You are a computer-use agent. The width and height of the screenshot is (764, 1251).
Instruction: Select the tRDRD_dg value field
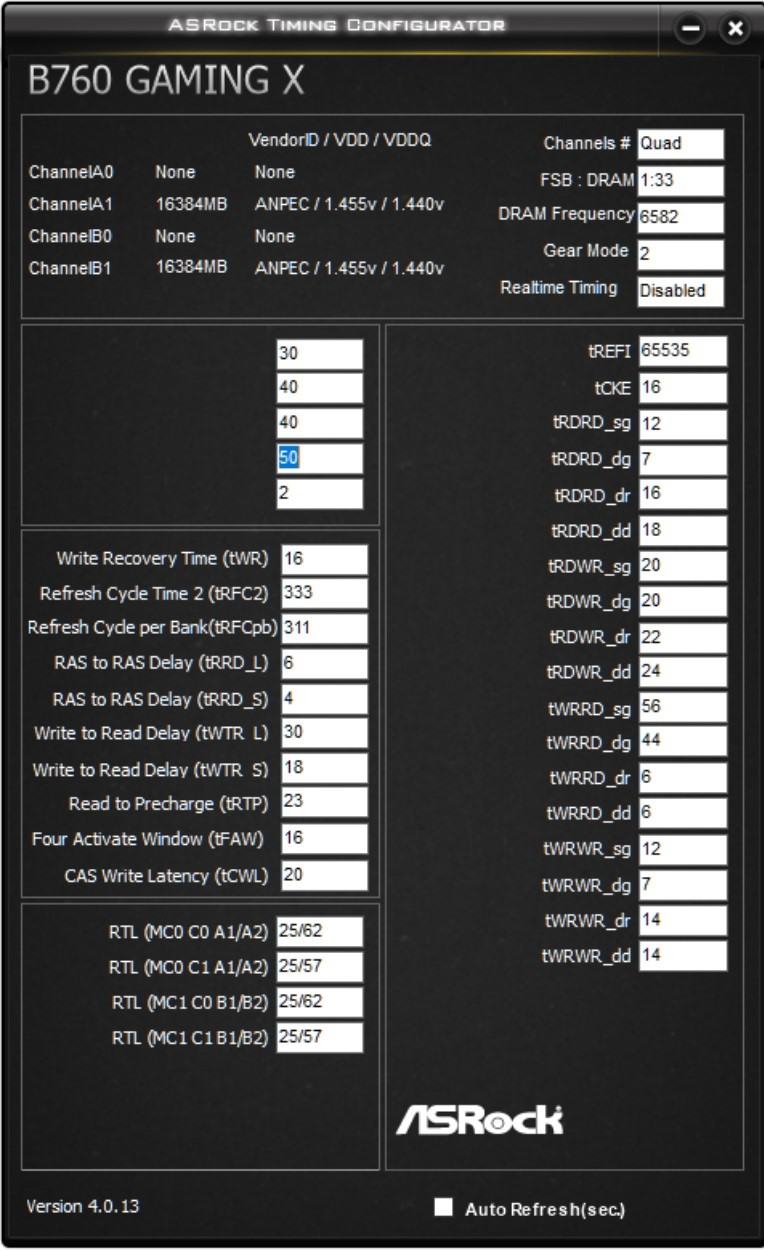(x=683, y=460)
